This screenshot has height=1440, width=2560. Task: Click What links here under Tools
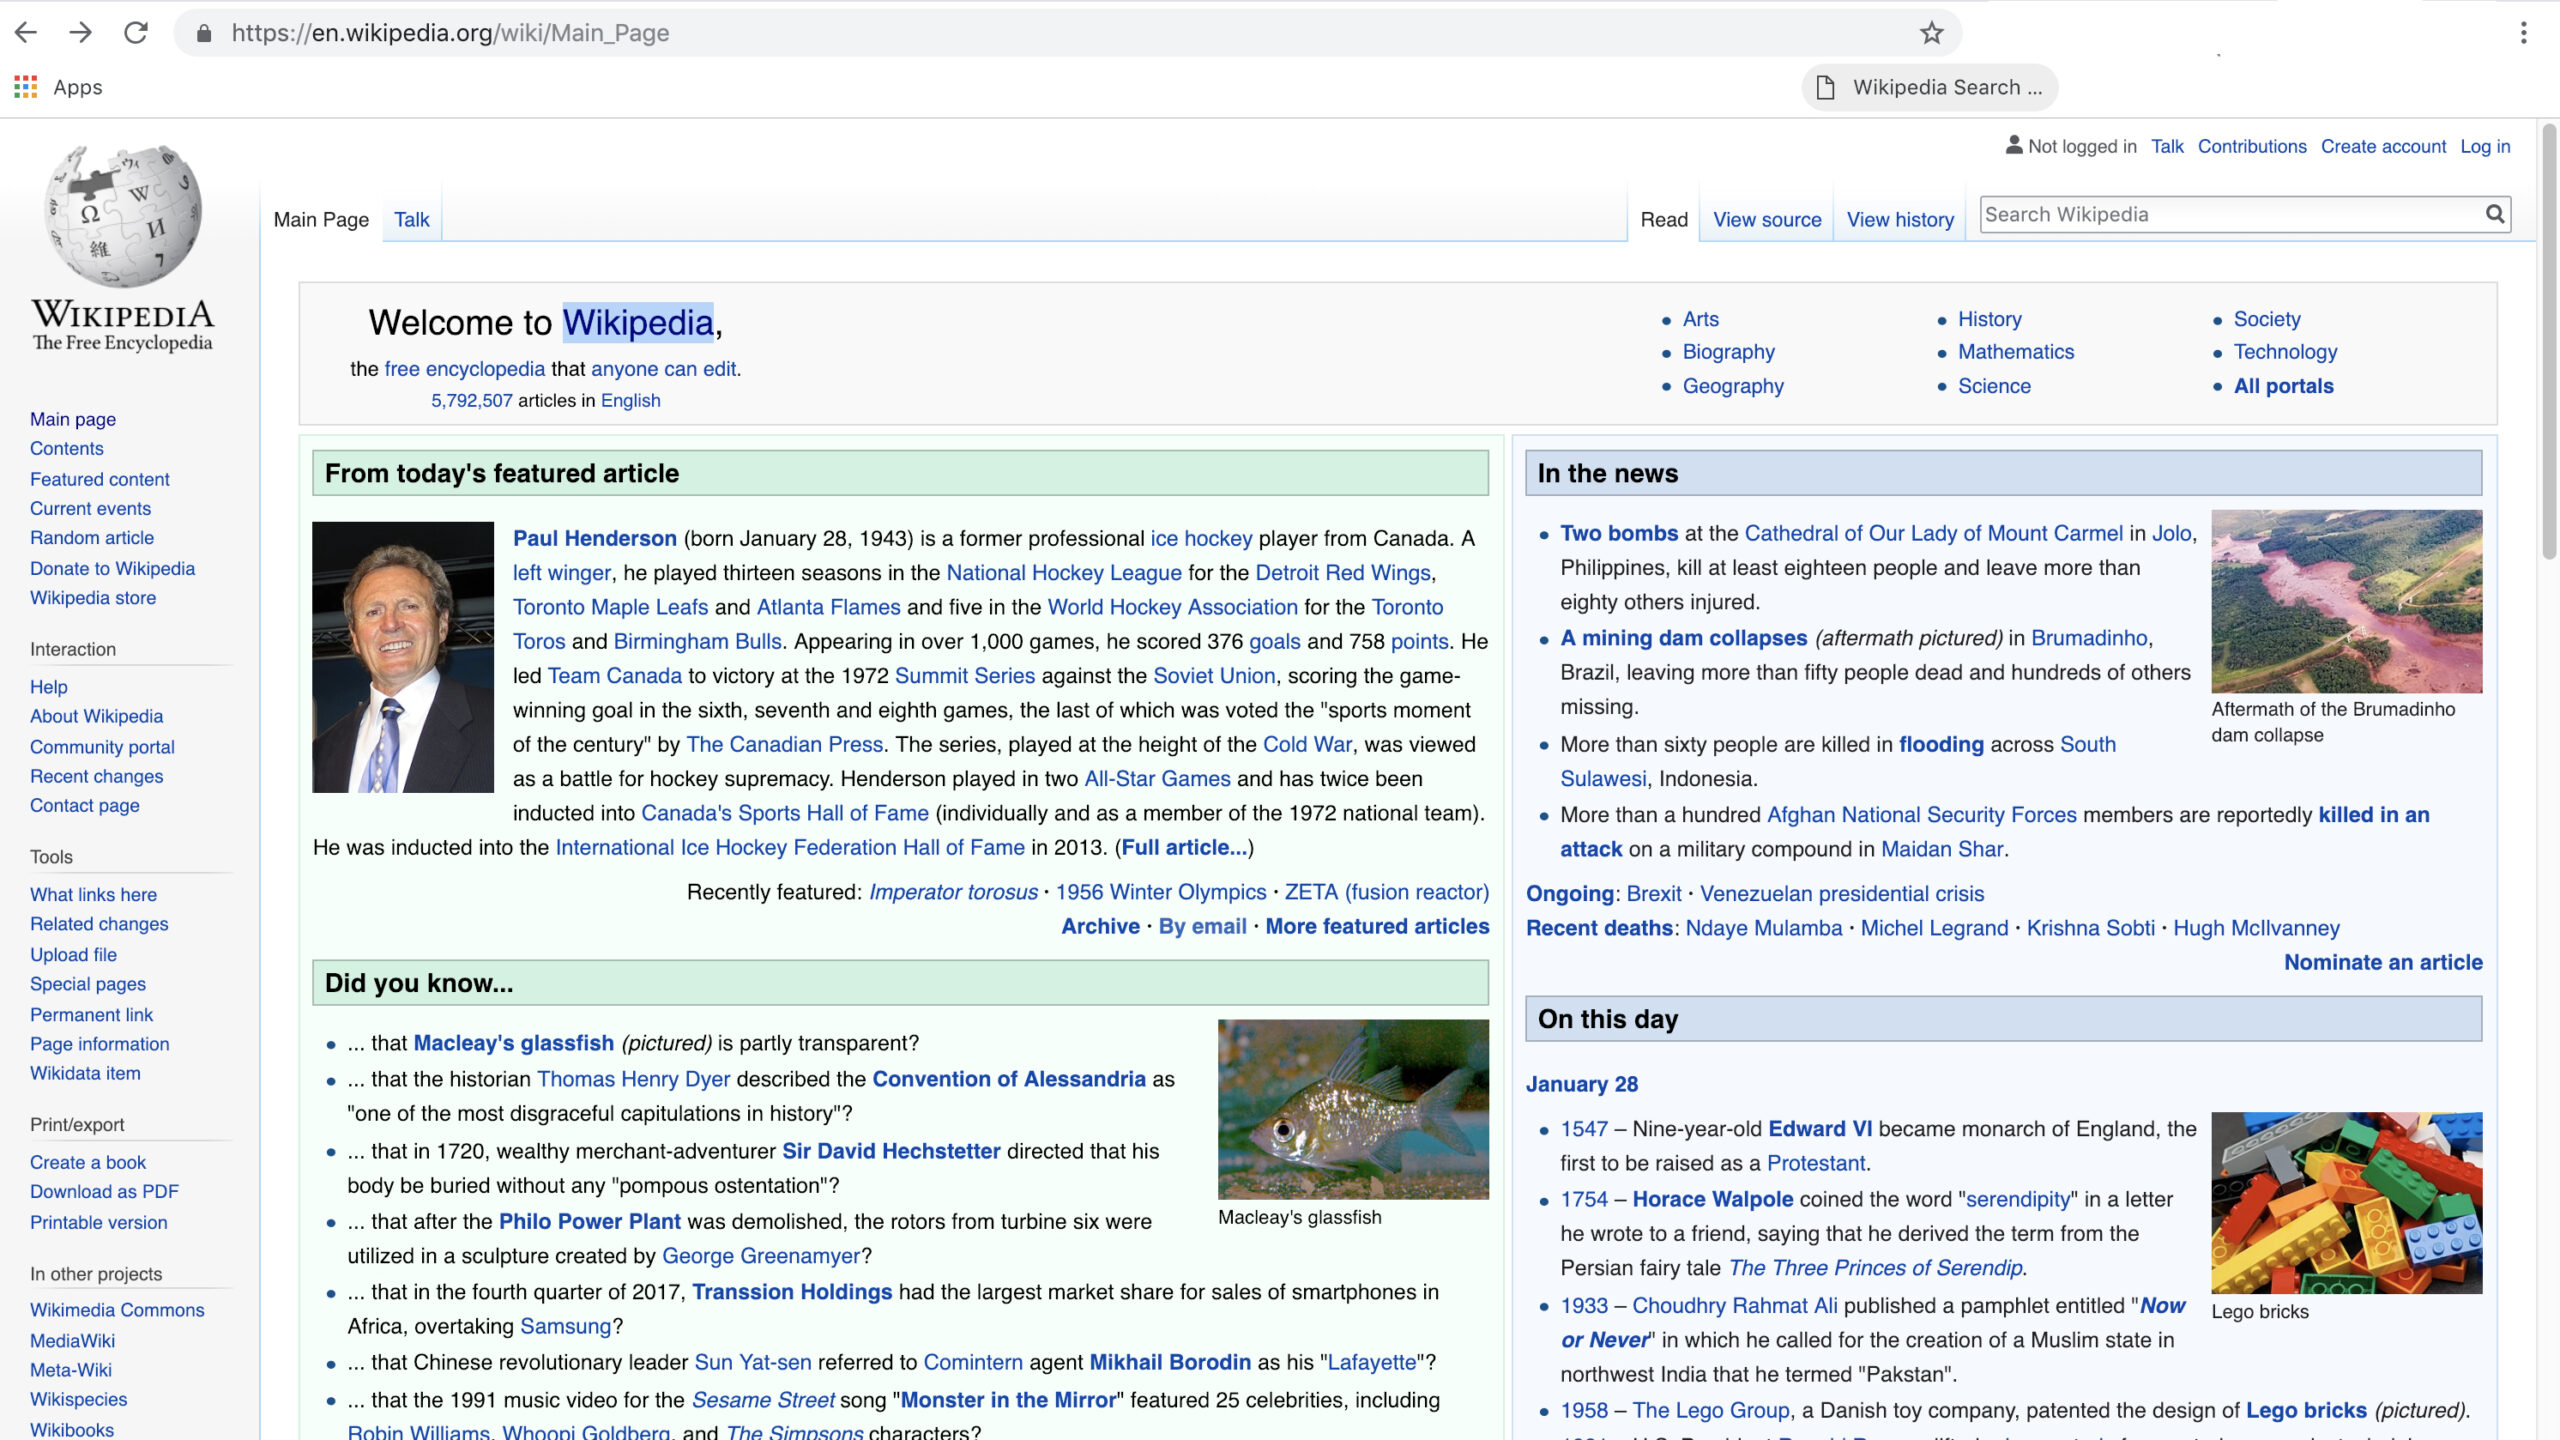(93, 894)
